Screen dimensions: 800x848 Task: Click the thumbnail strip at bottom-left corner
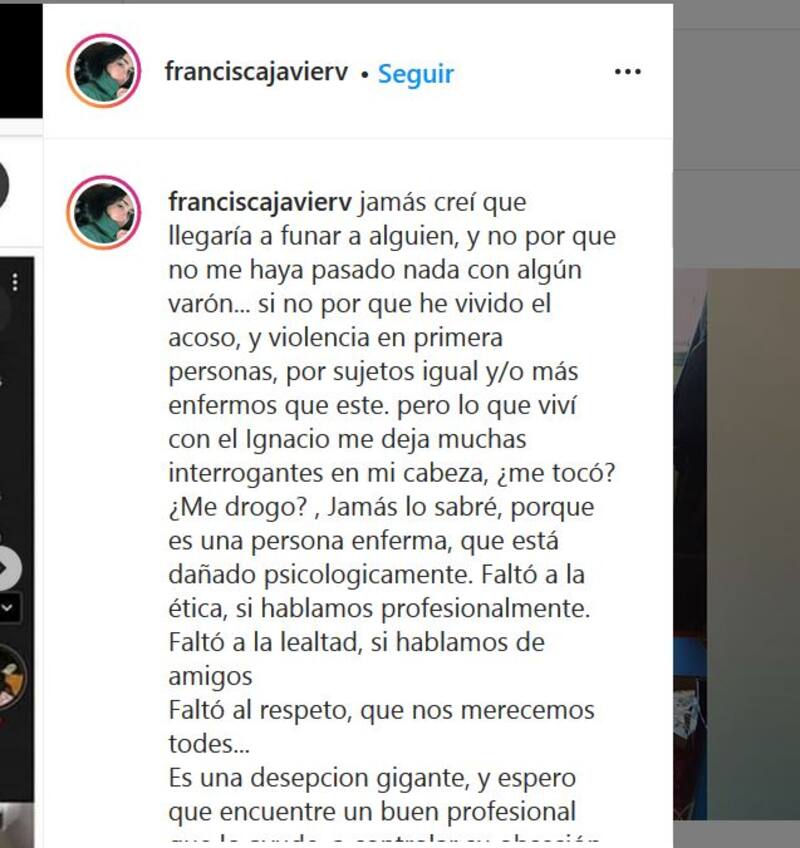[x=16, y=825]
